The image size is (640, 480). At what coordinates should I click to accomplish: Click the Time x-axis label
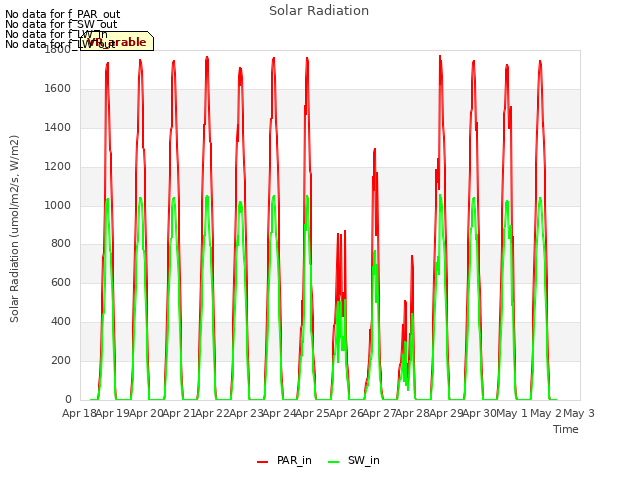point(566,429)
